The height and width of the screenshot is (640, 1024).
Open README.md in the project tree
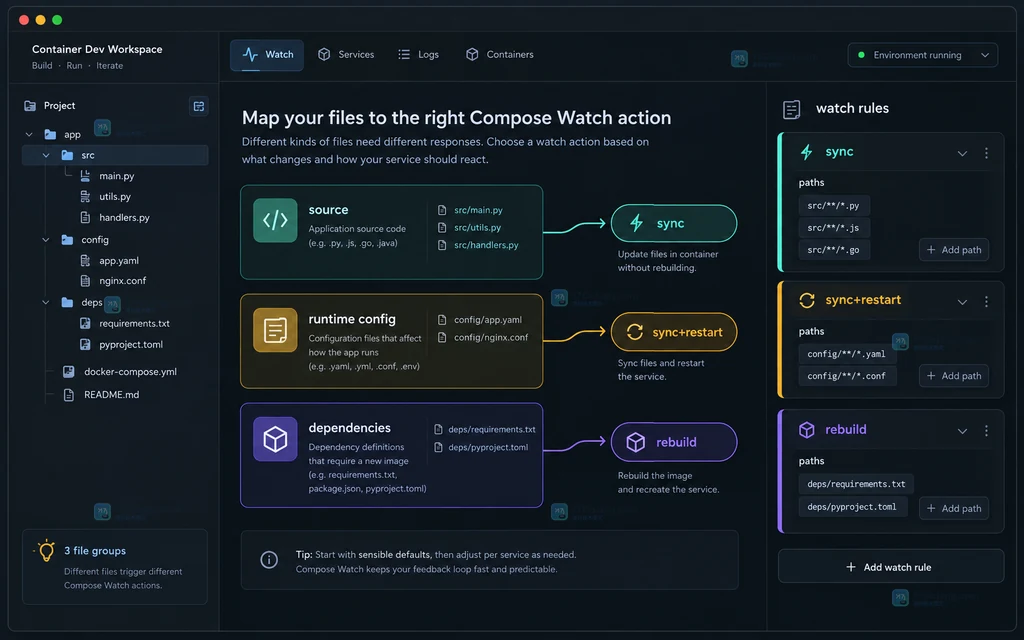tap(111, 394)
